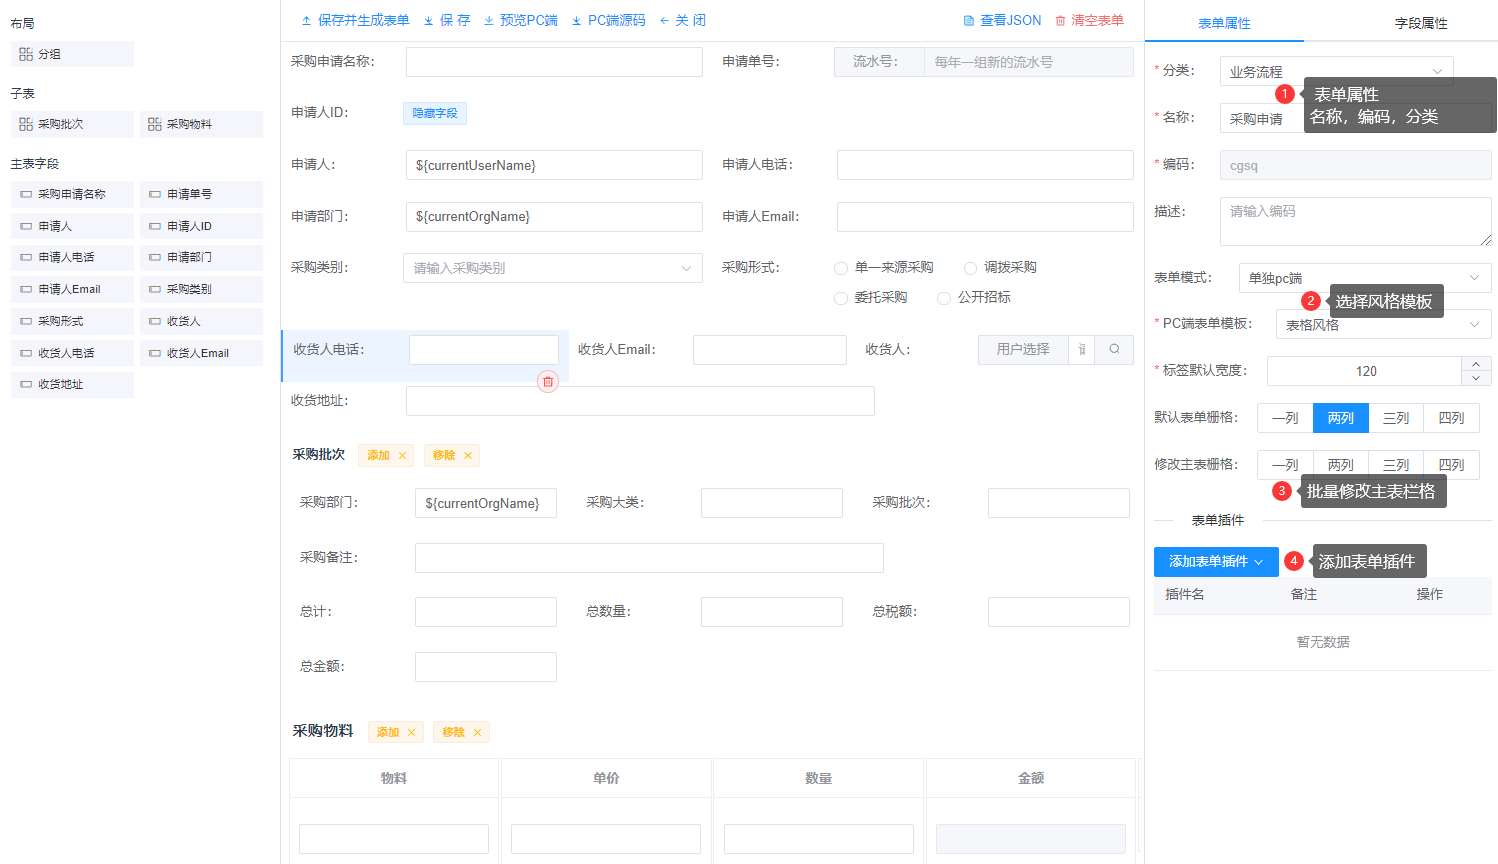Image resolution: width=1498 pixels, height=864 pixels.
Task: Click the 申请人电话 input field
Action: click(985, 165)
